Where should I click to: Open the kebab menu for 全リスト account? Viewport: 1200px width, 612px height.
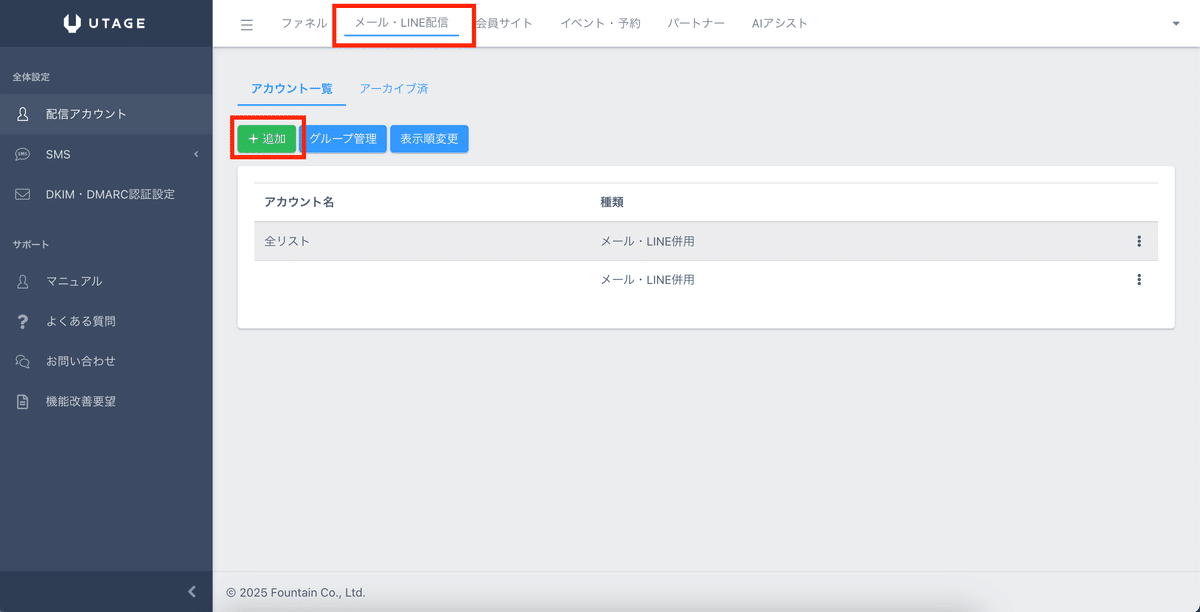pos(1139,240)
